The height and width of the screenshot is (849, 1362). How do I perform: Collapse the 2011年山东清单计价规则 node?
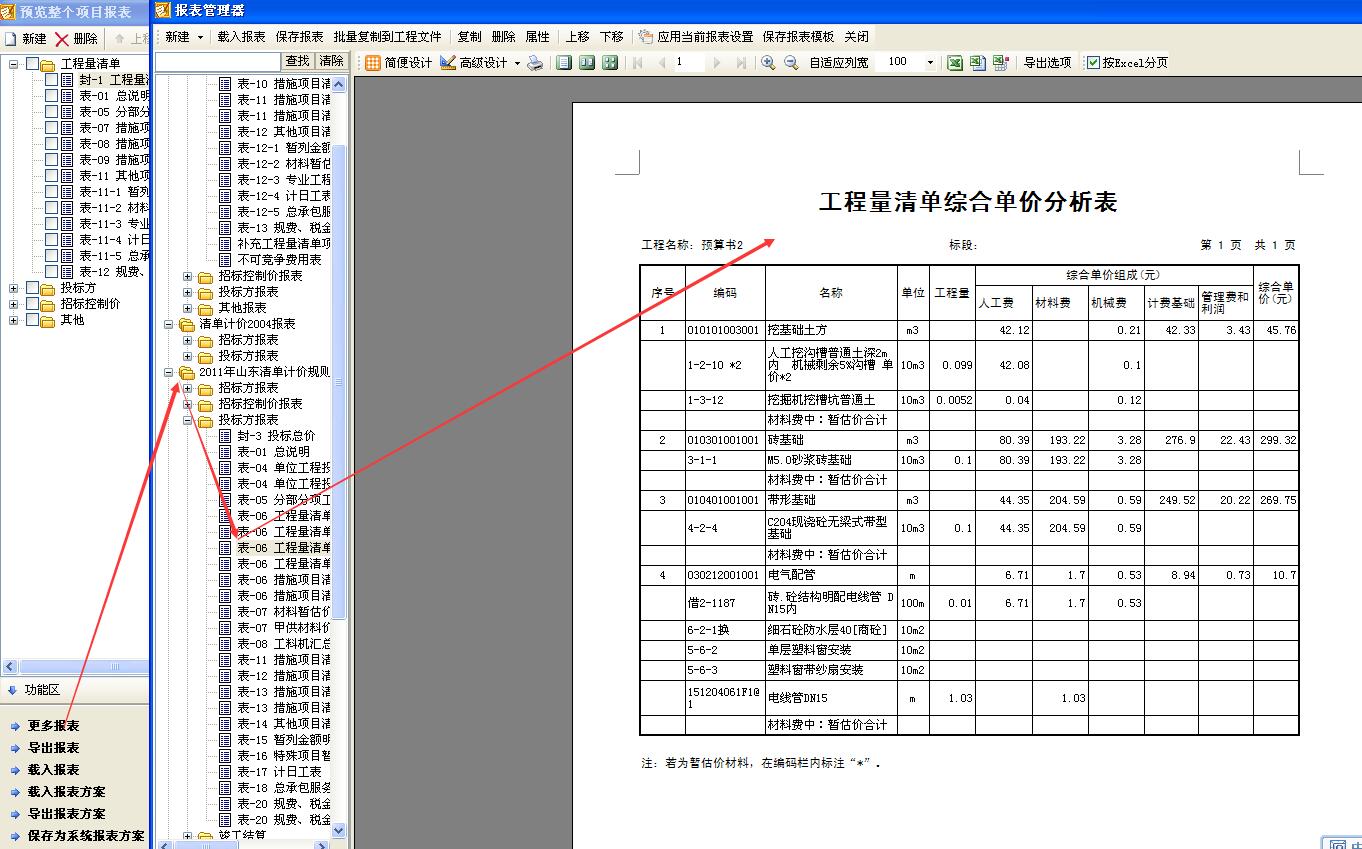169,372
